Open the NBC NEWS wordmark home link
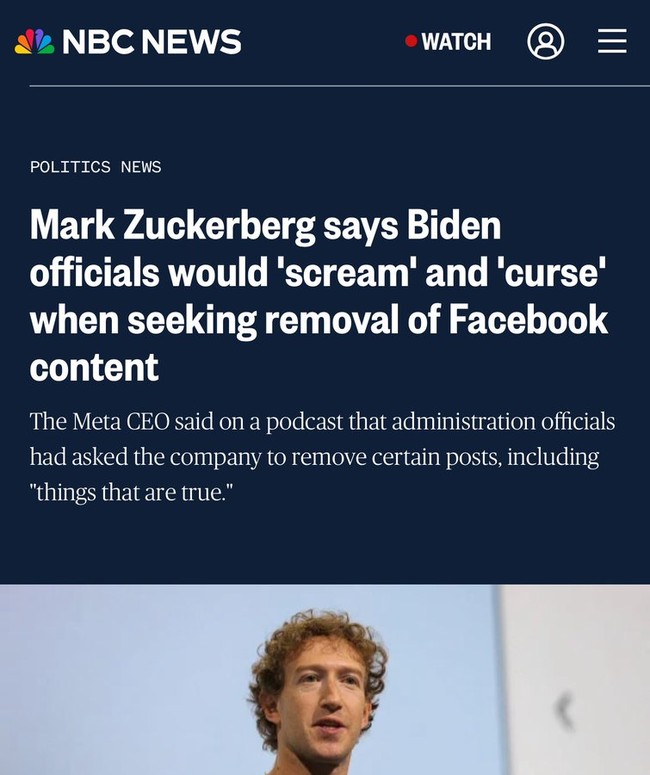The image size is (650, 775). click(x=152, y=42)
